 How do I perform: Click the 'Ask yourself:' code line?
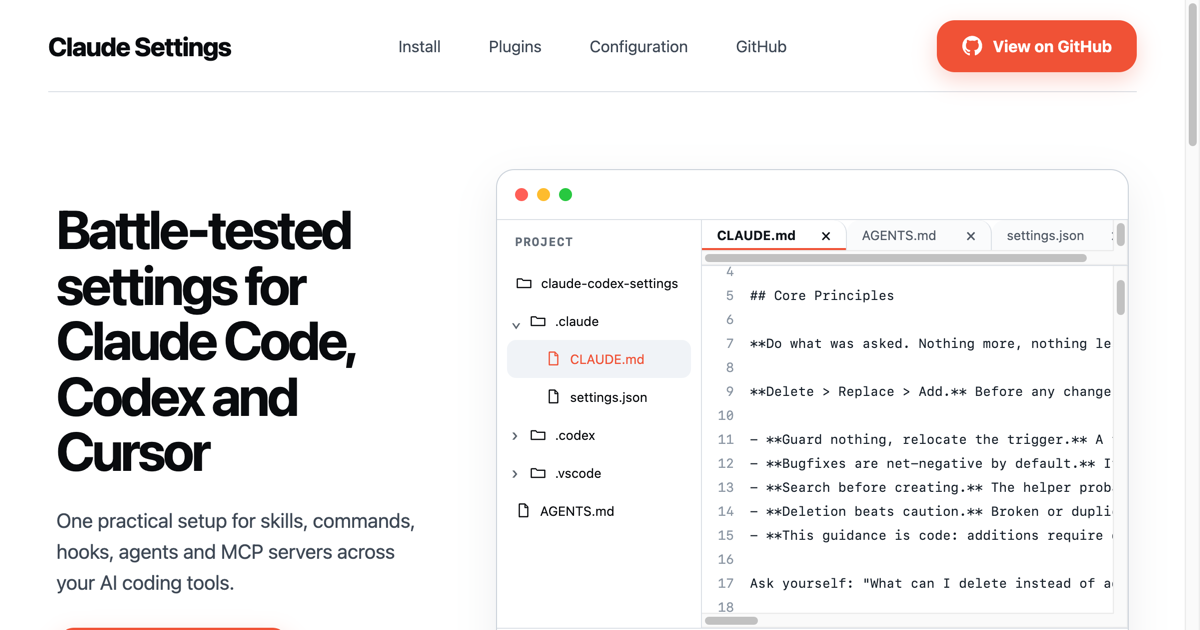tap(930, 583)
